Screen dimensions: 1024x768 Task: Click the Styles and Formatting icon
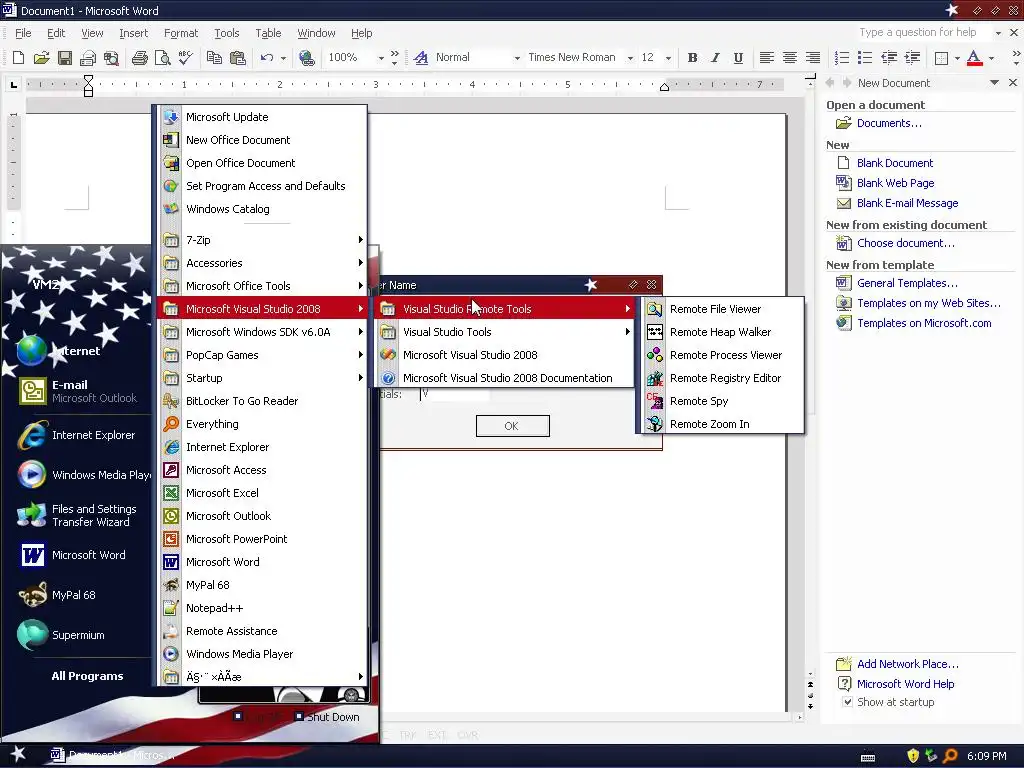coord(421,57)
